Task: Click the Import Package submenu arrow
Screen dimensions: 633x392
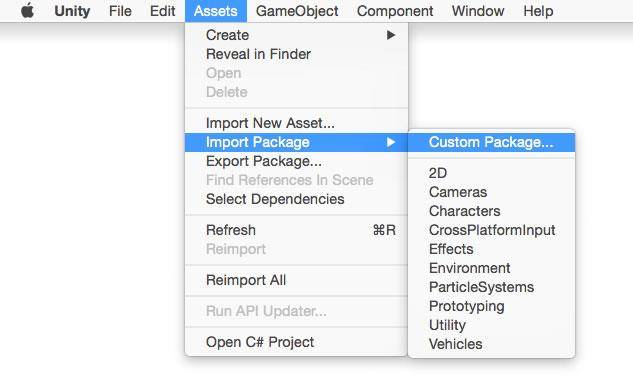Action: pyautogui.click(x=390, y=142)
